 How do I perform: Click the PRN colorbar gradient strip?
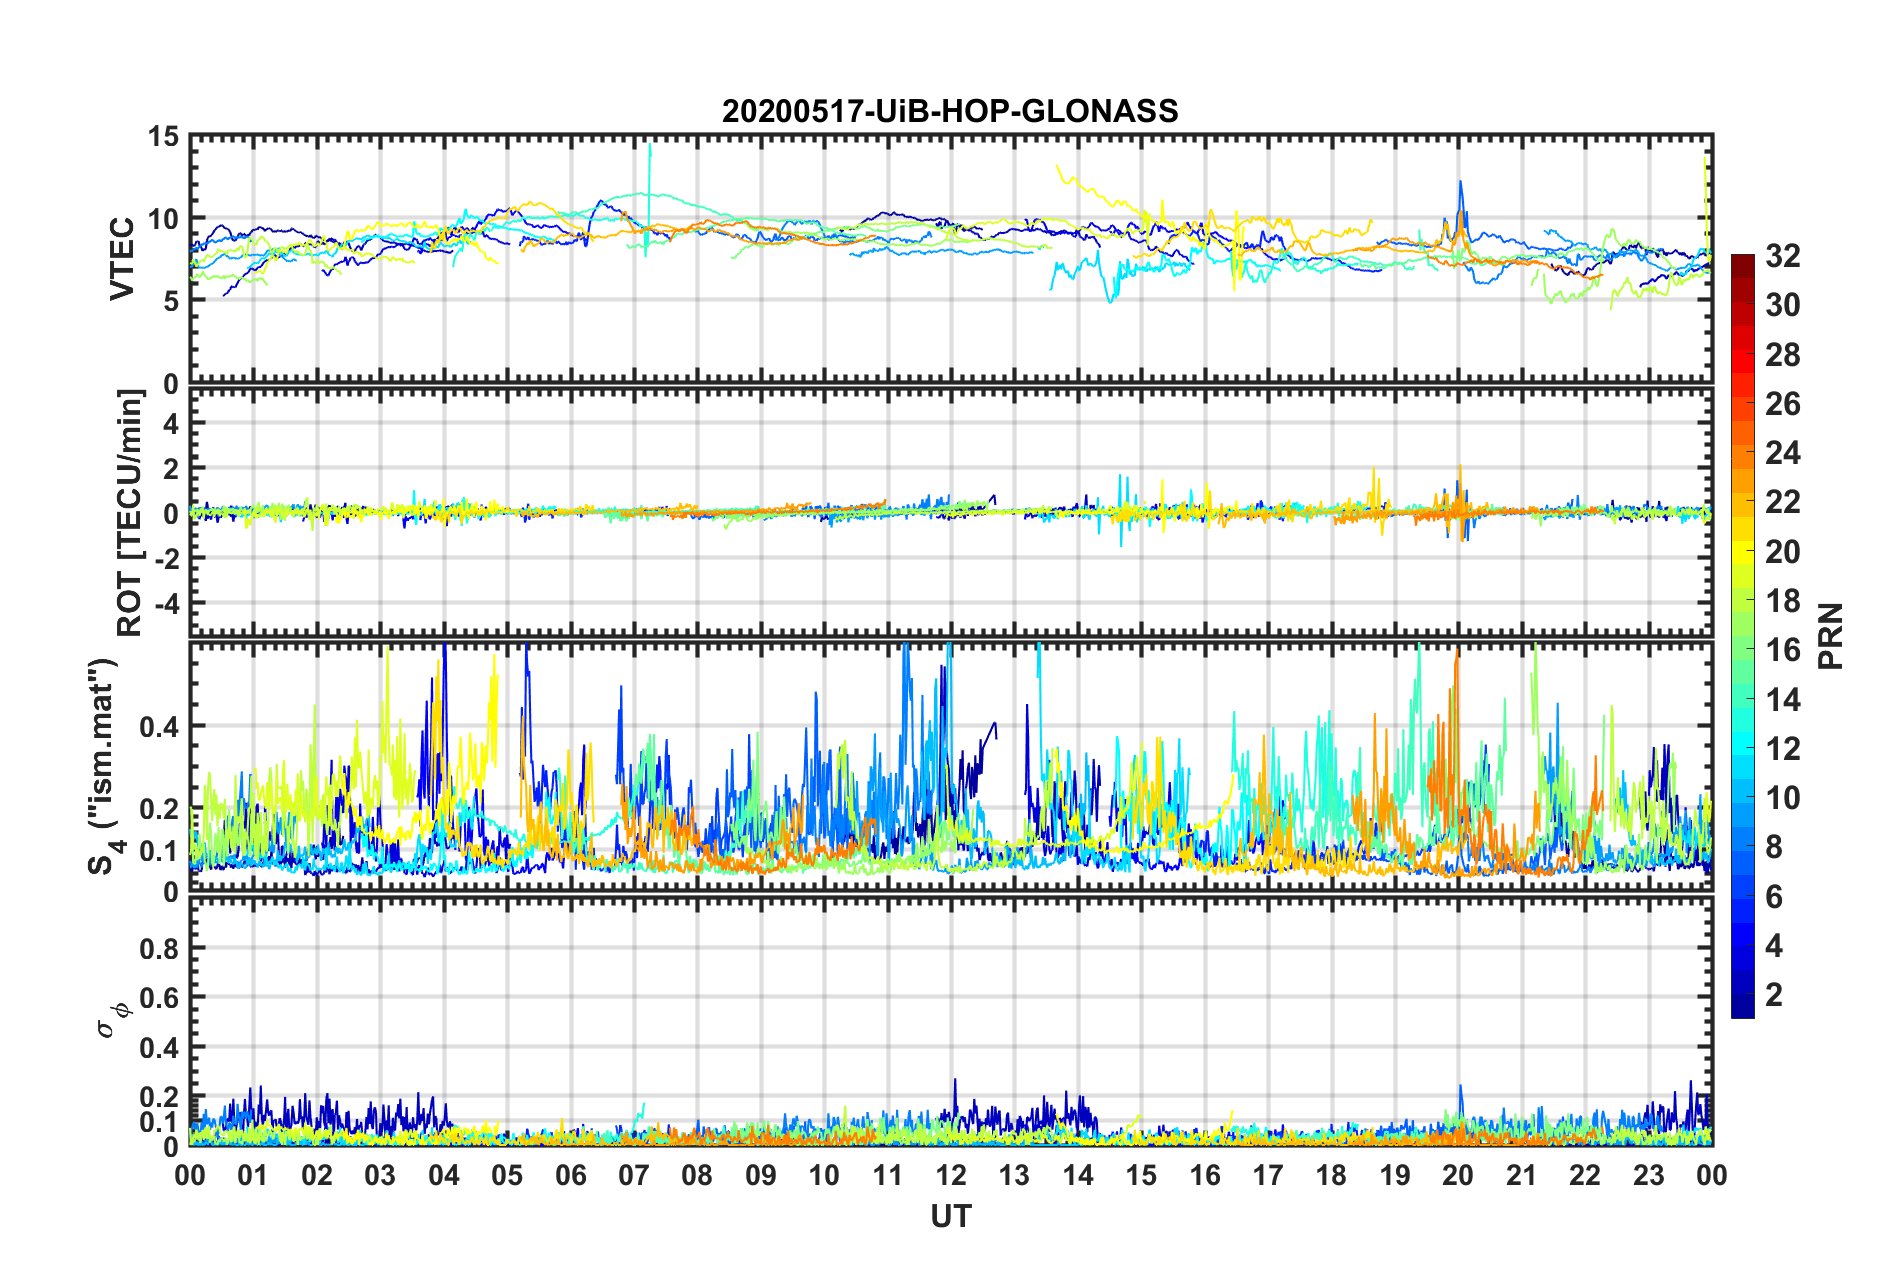tap(1742, 636)
